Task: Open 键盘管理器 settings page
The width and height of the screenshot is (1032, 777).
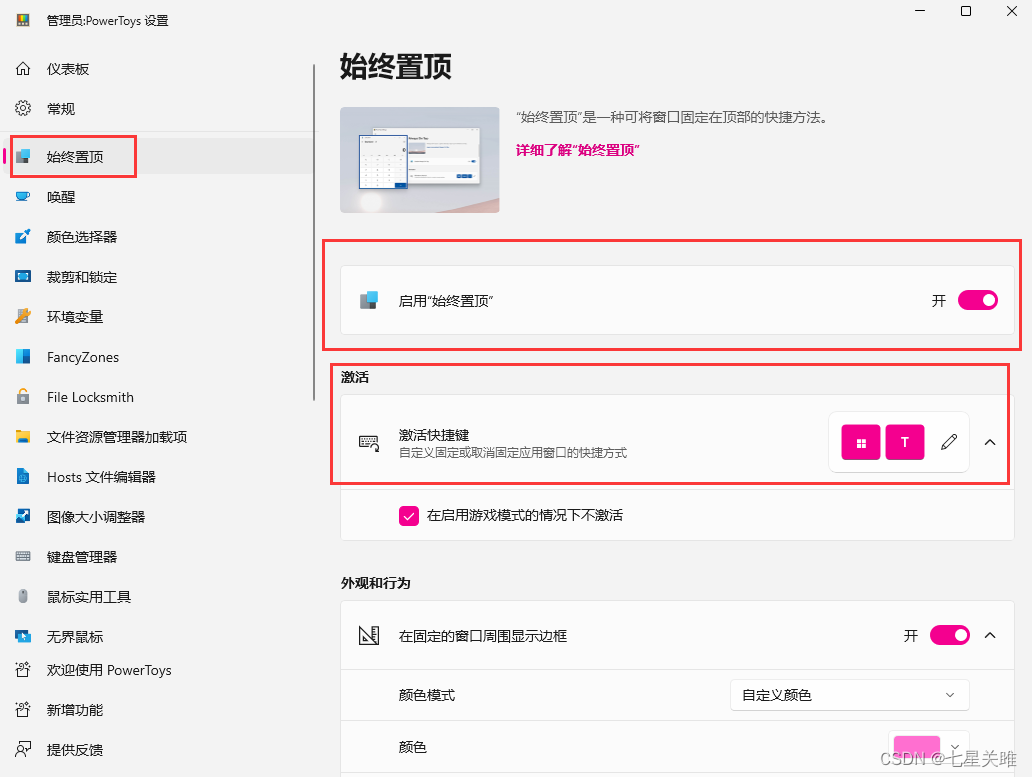Action: (x=82, y=557)
